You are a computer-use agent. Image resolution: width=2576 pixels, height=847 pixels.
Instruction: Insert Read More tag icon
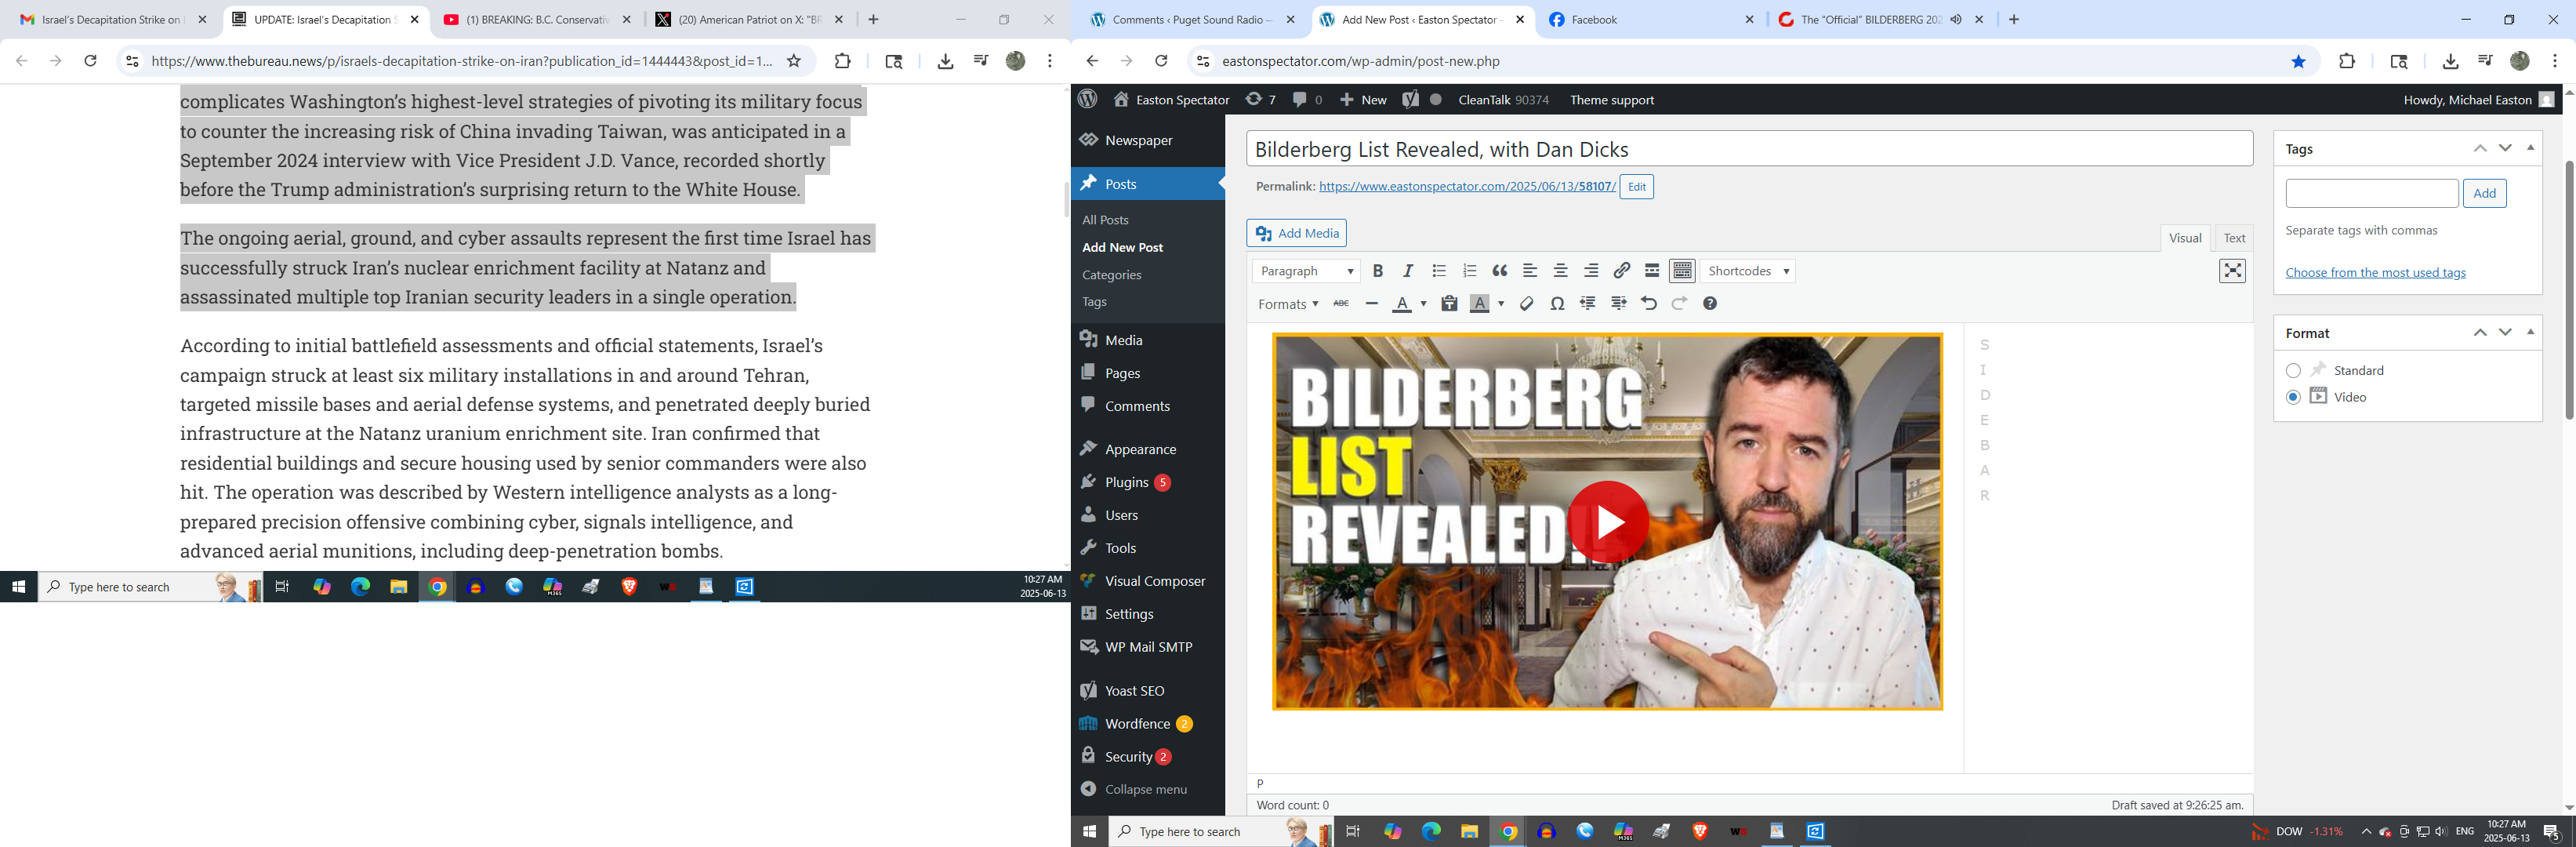[x=1652, y=271]
